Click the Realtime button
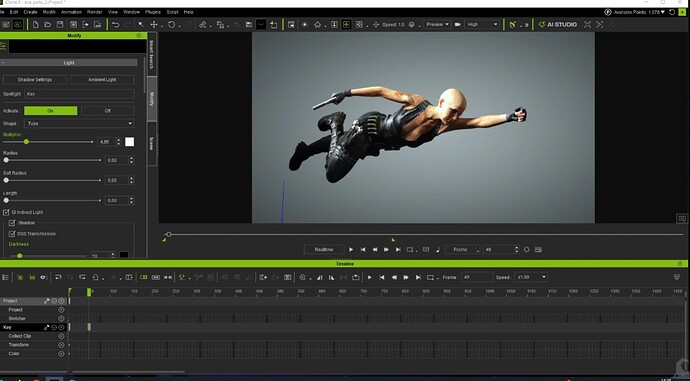The image size is (690, 381). pyautogui.click(x=324, y=249)
